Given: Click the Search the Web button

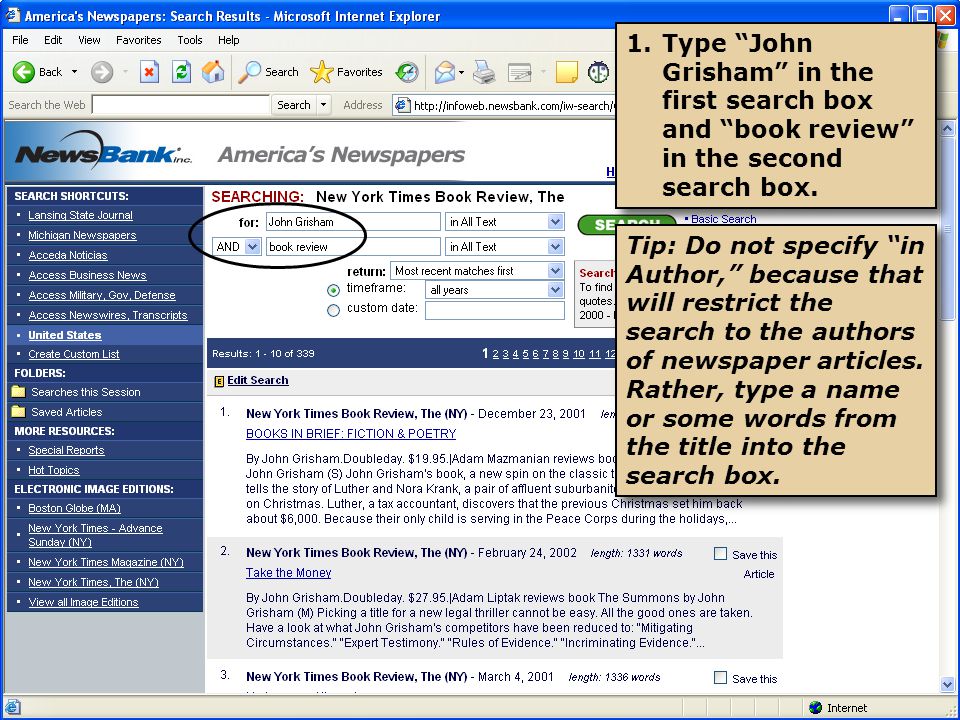Looking at the screenshot, I should pyautogui.click(x=293, y=105).
